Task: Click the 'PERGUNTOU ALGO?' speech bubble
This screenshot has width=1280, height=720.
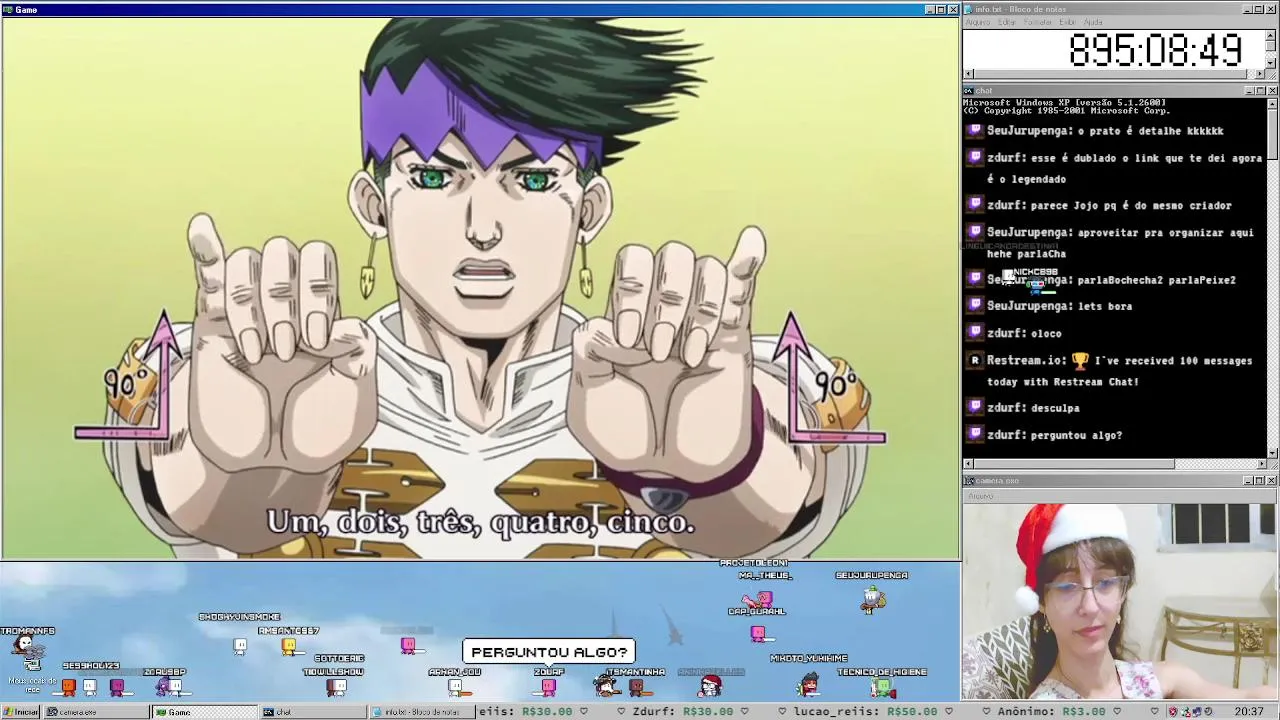Action: coord(549,652)
